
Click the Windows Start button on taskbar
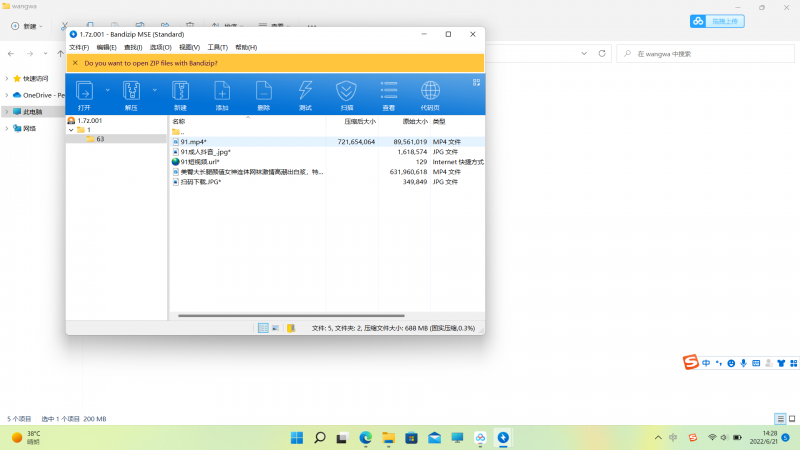pyautogui.click(x=297, y=438)
